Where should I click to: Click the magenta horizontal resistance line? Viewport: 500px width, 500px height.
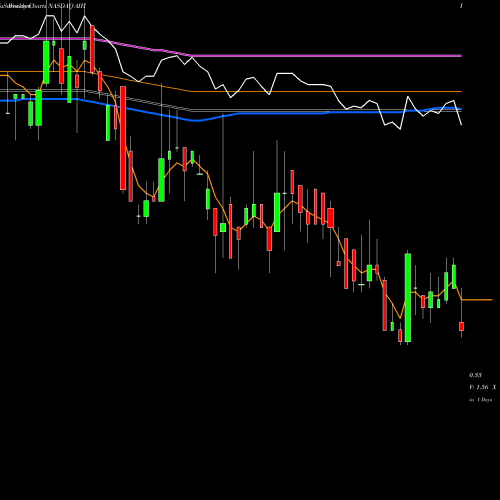coord(327,56)
